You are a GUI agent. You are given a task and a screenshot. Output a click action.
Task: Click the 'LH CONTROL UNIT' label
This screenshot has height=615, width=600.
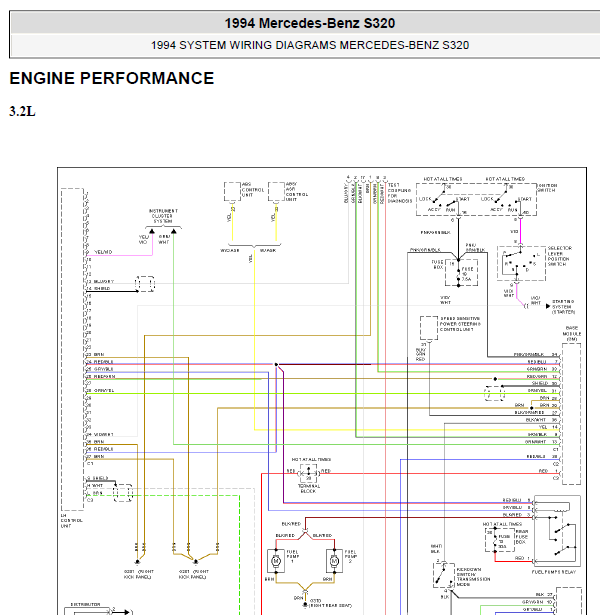tap(71, 520)
